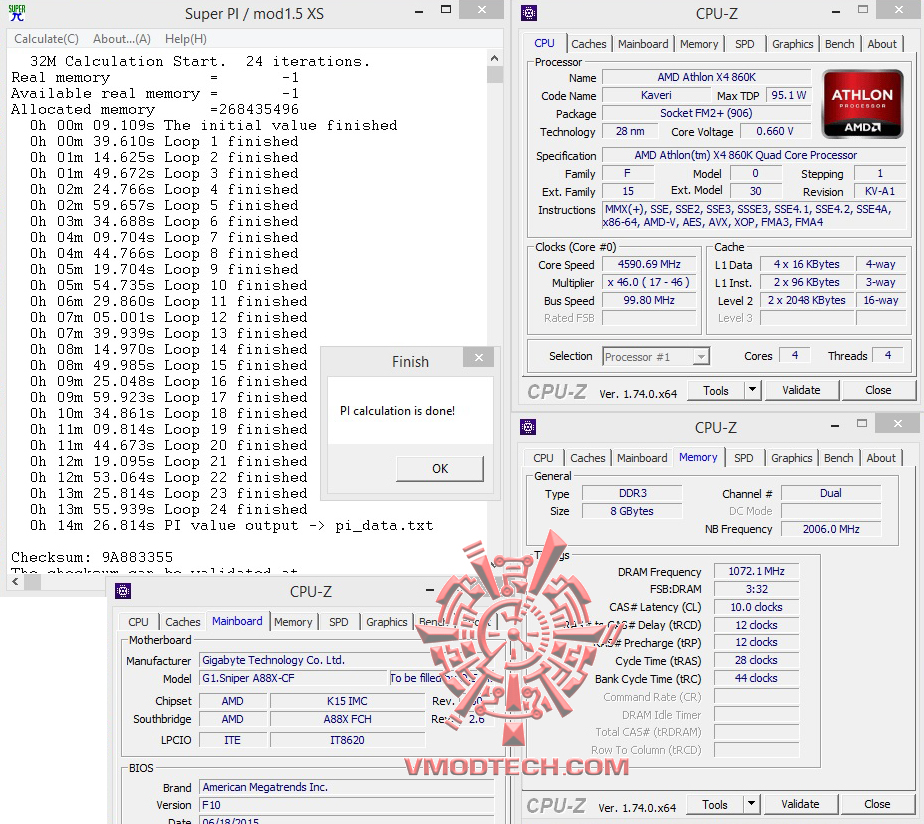Screen dimensions: 924x824
Task: Select Graphics tab in Memory CPU-Z window
Action: [791, 458]
